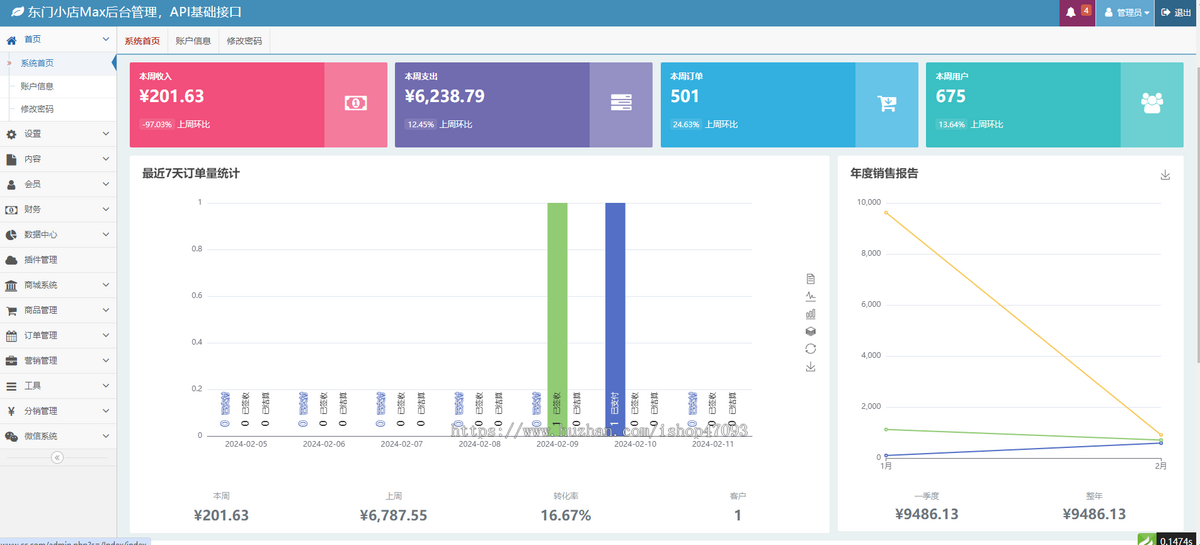The image size is (1200, 545).
Task: Click restore/refresh icon in chart toolbox
Action: [811, 348]
